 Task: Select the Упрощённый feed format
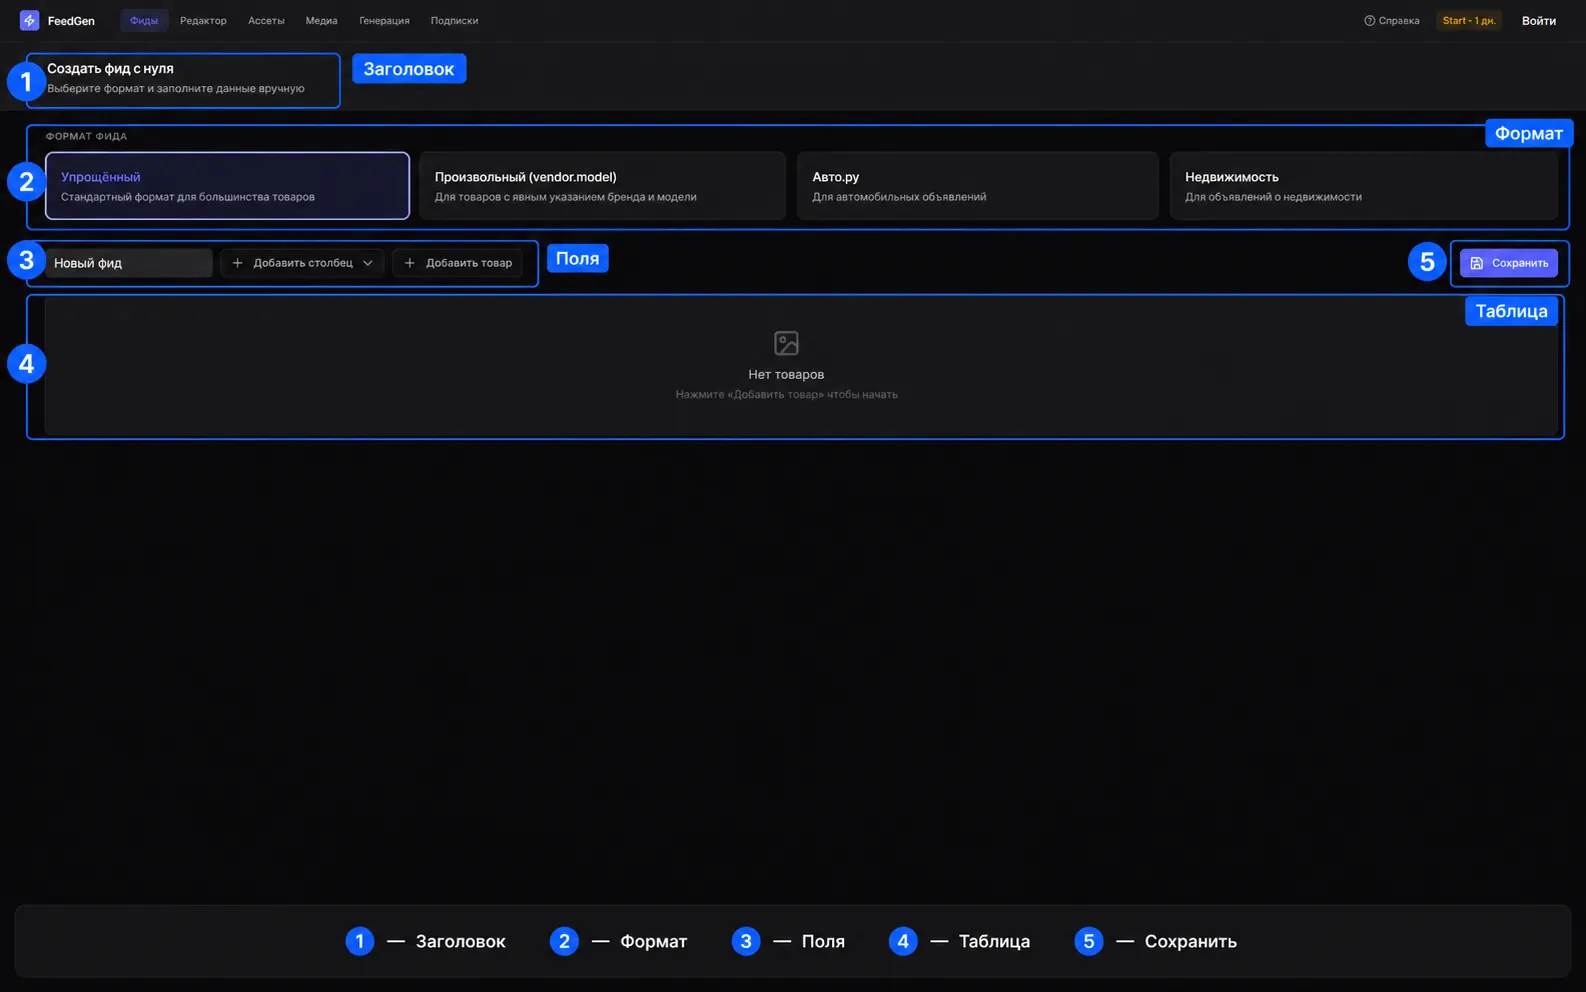[227, 186]
